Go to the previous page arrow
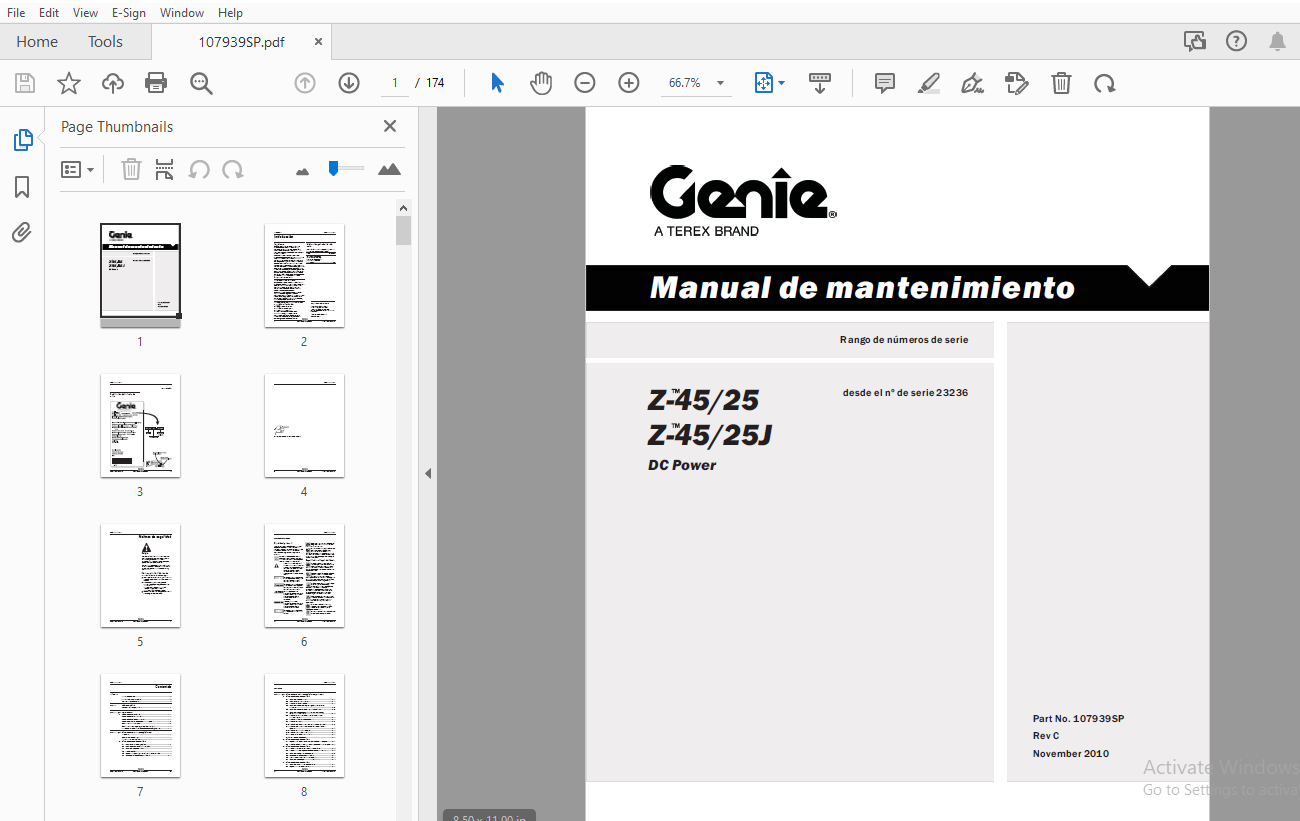The height and width of the screenshot is (821, 1300). [305, 83]
